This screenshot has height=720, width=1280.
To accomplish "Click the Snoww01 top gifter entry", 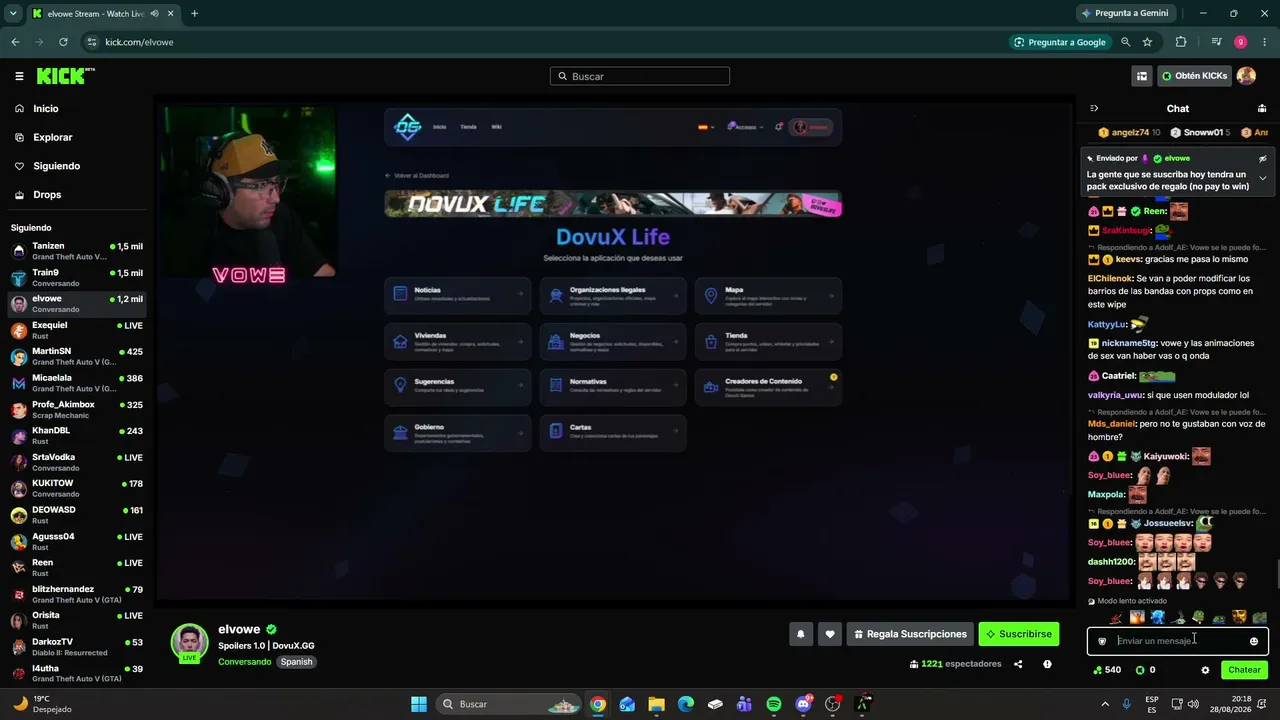I will [1200, 132].
